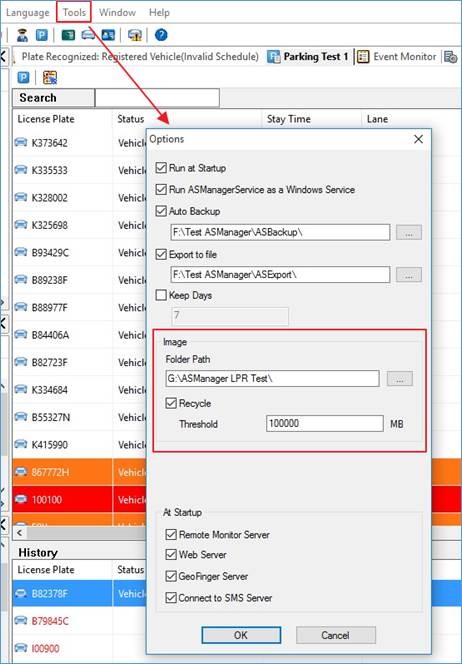
Task: Open help via blue question mark icon
Action: pos(161,35)
